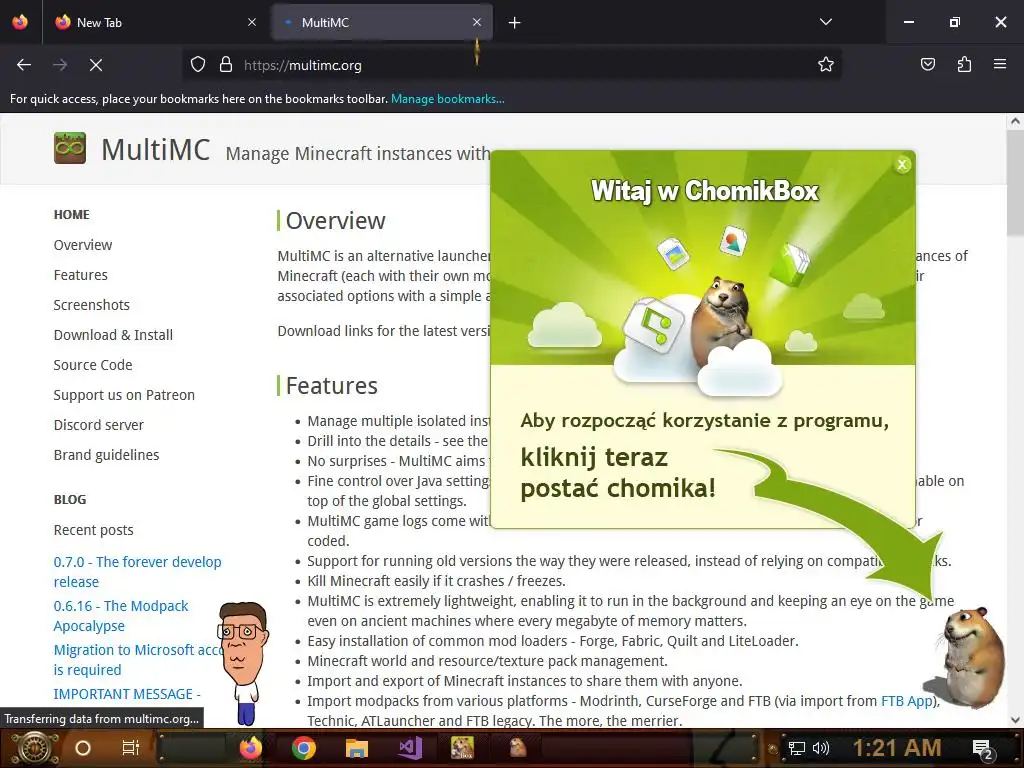Open Recent posts in blog sidebar
This screenshot has width=1024, height=768.
pyautogui.click(x=93, y=530)
